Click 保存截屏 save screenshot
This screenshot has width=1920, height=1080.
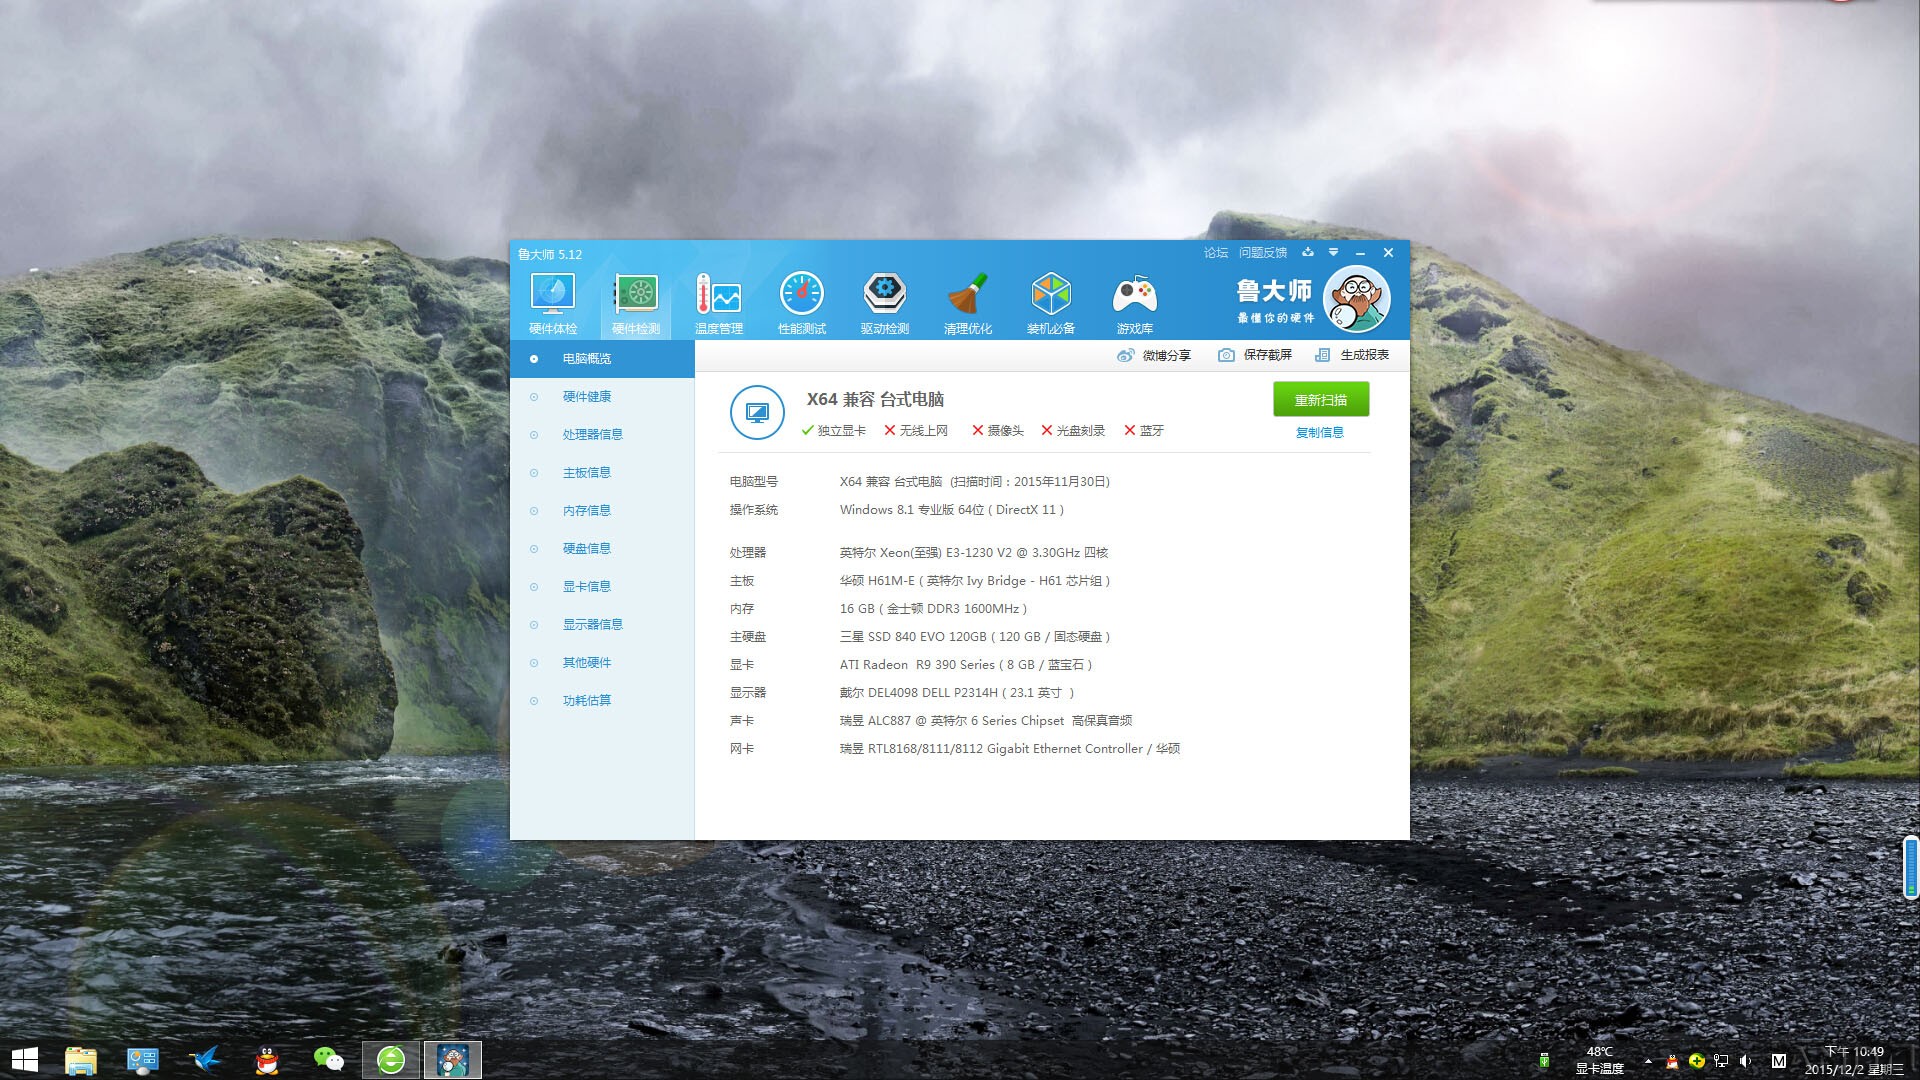[x=1255, y=355]
